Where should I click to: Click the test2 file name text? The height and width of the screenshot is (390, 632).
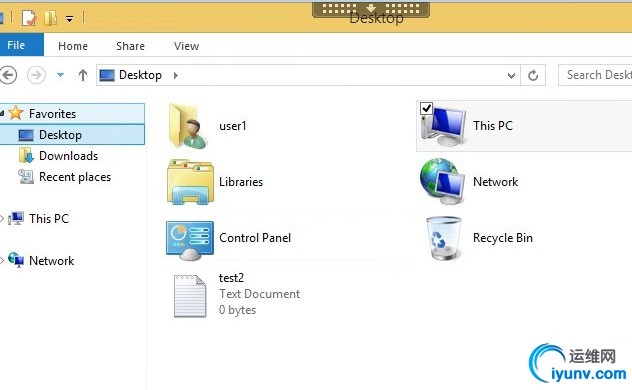(x=231, y=278)
